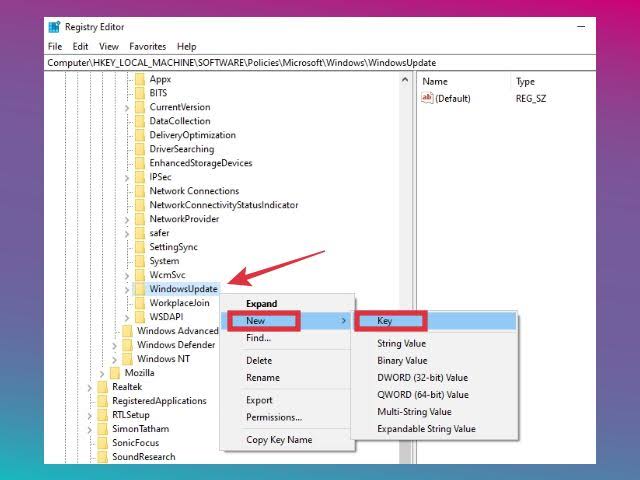Open the File menu
Viewport: 640px width, 480px height.
click(55, 47)
